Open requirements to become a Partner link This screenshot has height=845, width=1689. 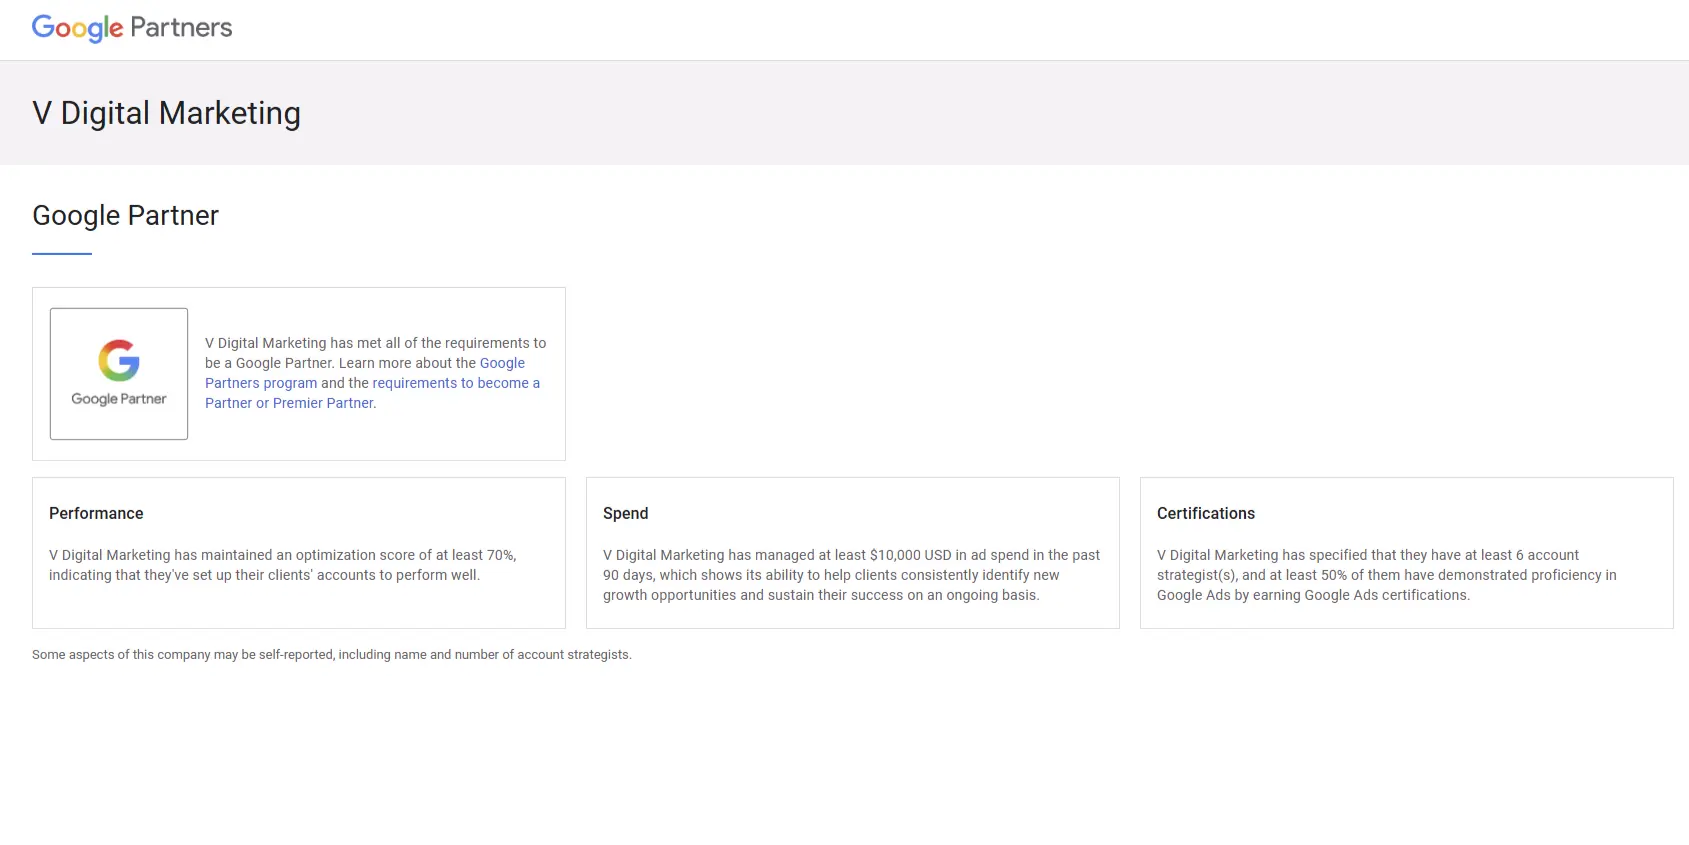[372, 393]
